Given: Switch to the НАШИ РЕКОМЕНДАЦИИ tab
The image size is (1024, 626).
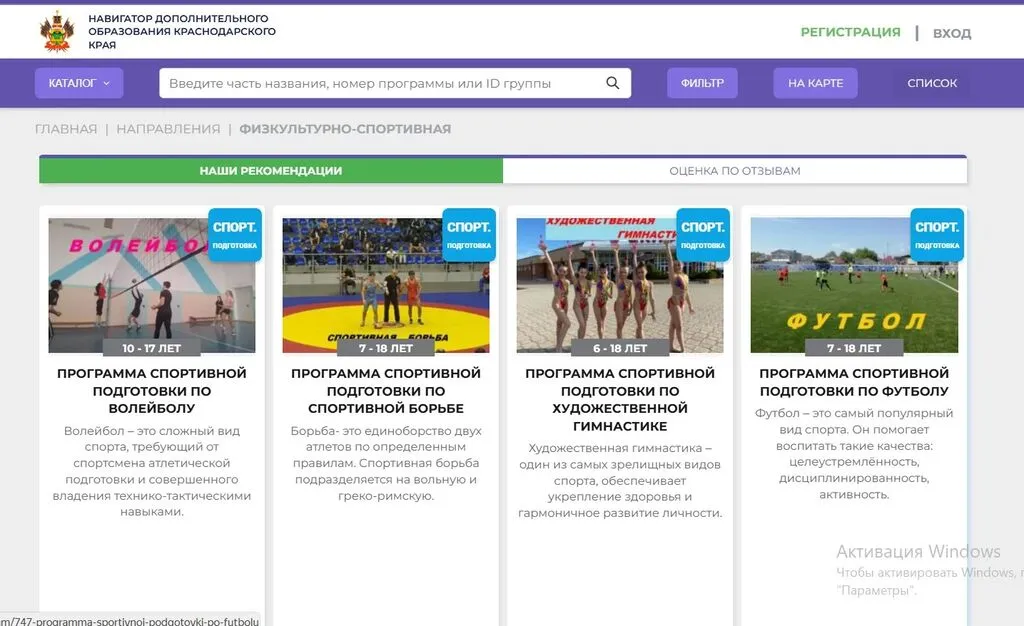Looking at the screenshot, I should pos(271,170).
